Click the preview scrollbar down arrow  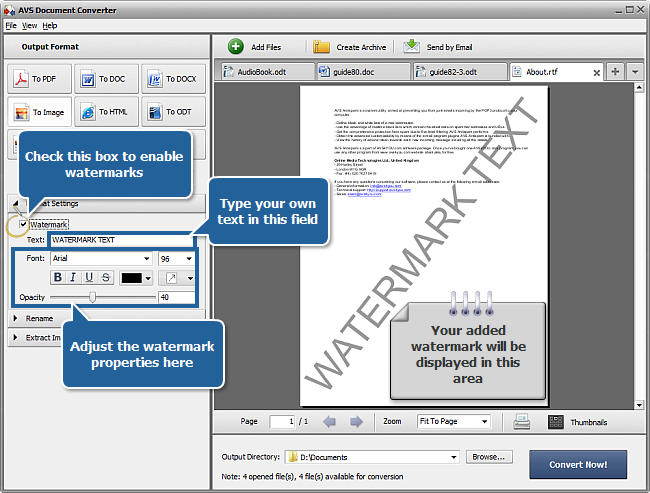(x=639, y=405)
